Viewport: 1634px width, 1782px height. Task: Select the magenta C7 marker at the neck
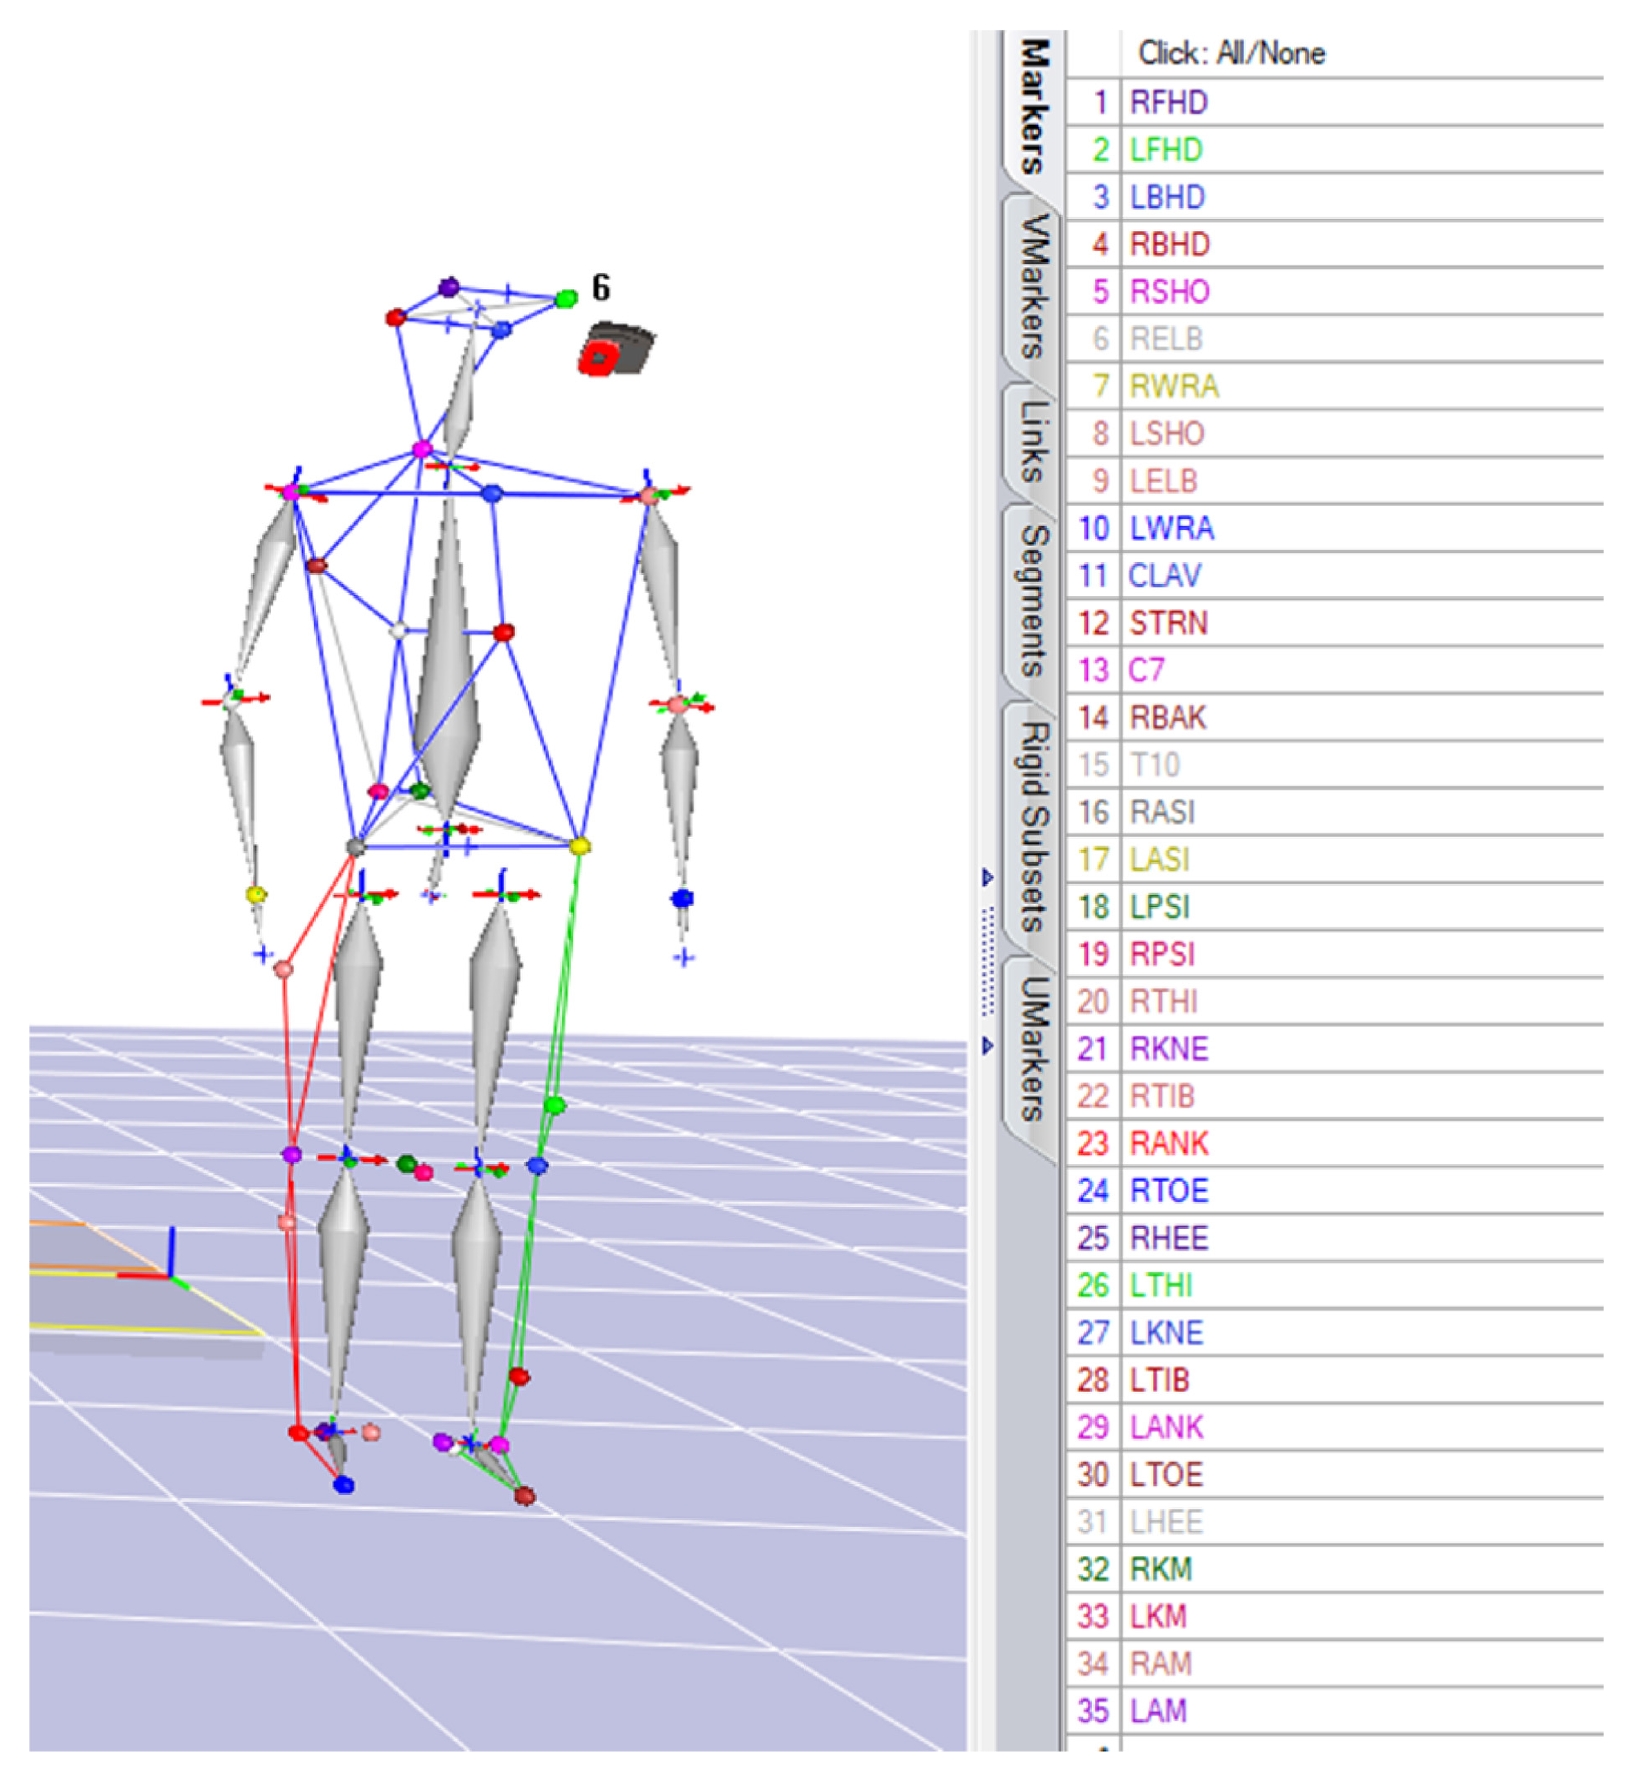422,449
